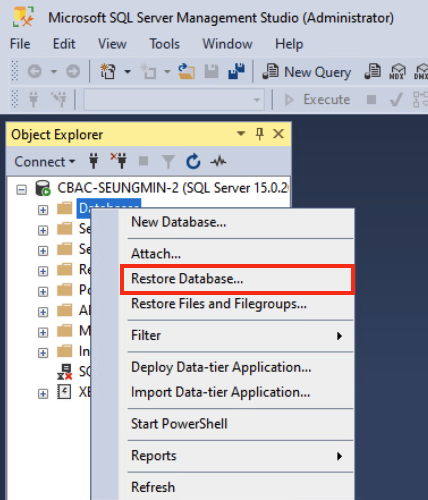
Task: Expand the Databases folder node
Action: [x=43, y=210]
